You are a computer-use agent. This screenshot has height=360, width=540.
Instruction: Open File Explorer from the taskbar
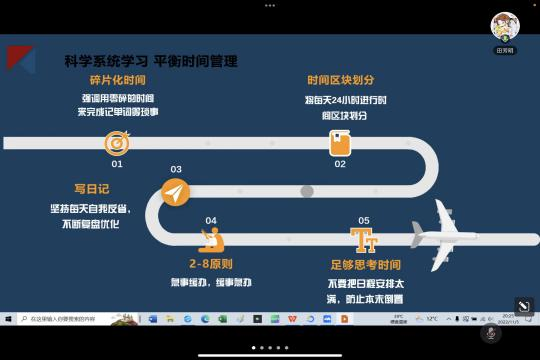point(170,319)
